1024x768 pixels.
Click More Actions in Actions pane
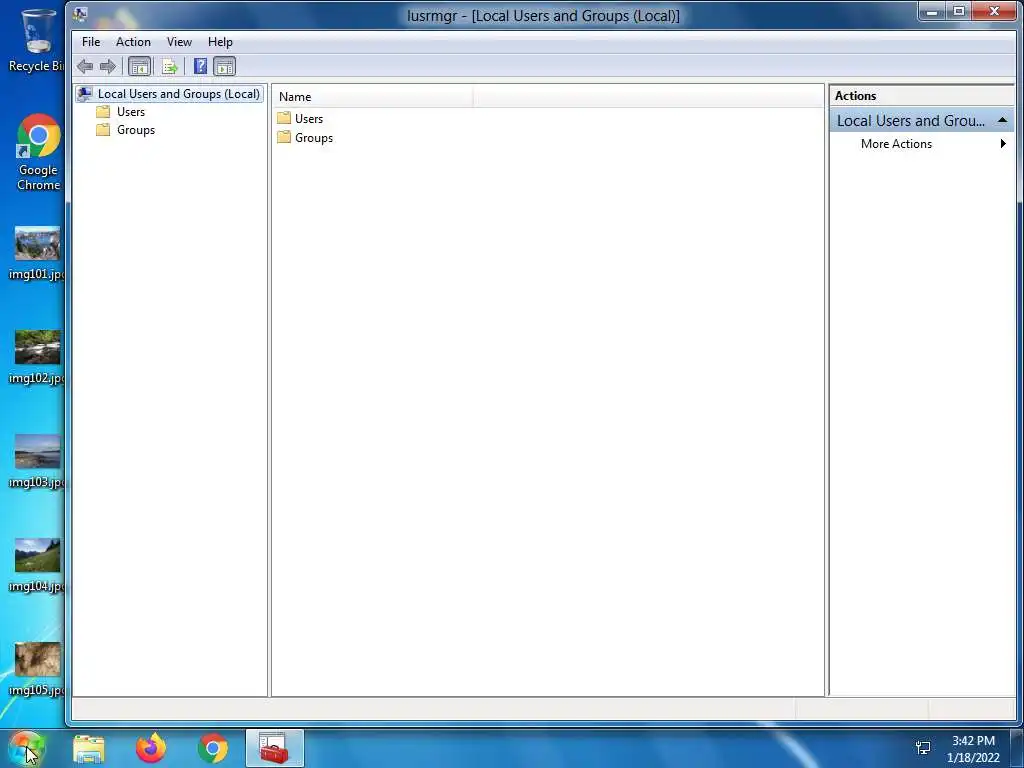click(896, 144)
